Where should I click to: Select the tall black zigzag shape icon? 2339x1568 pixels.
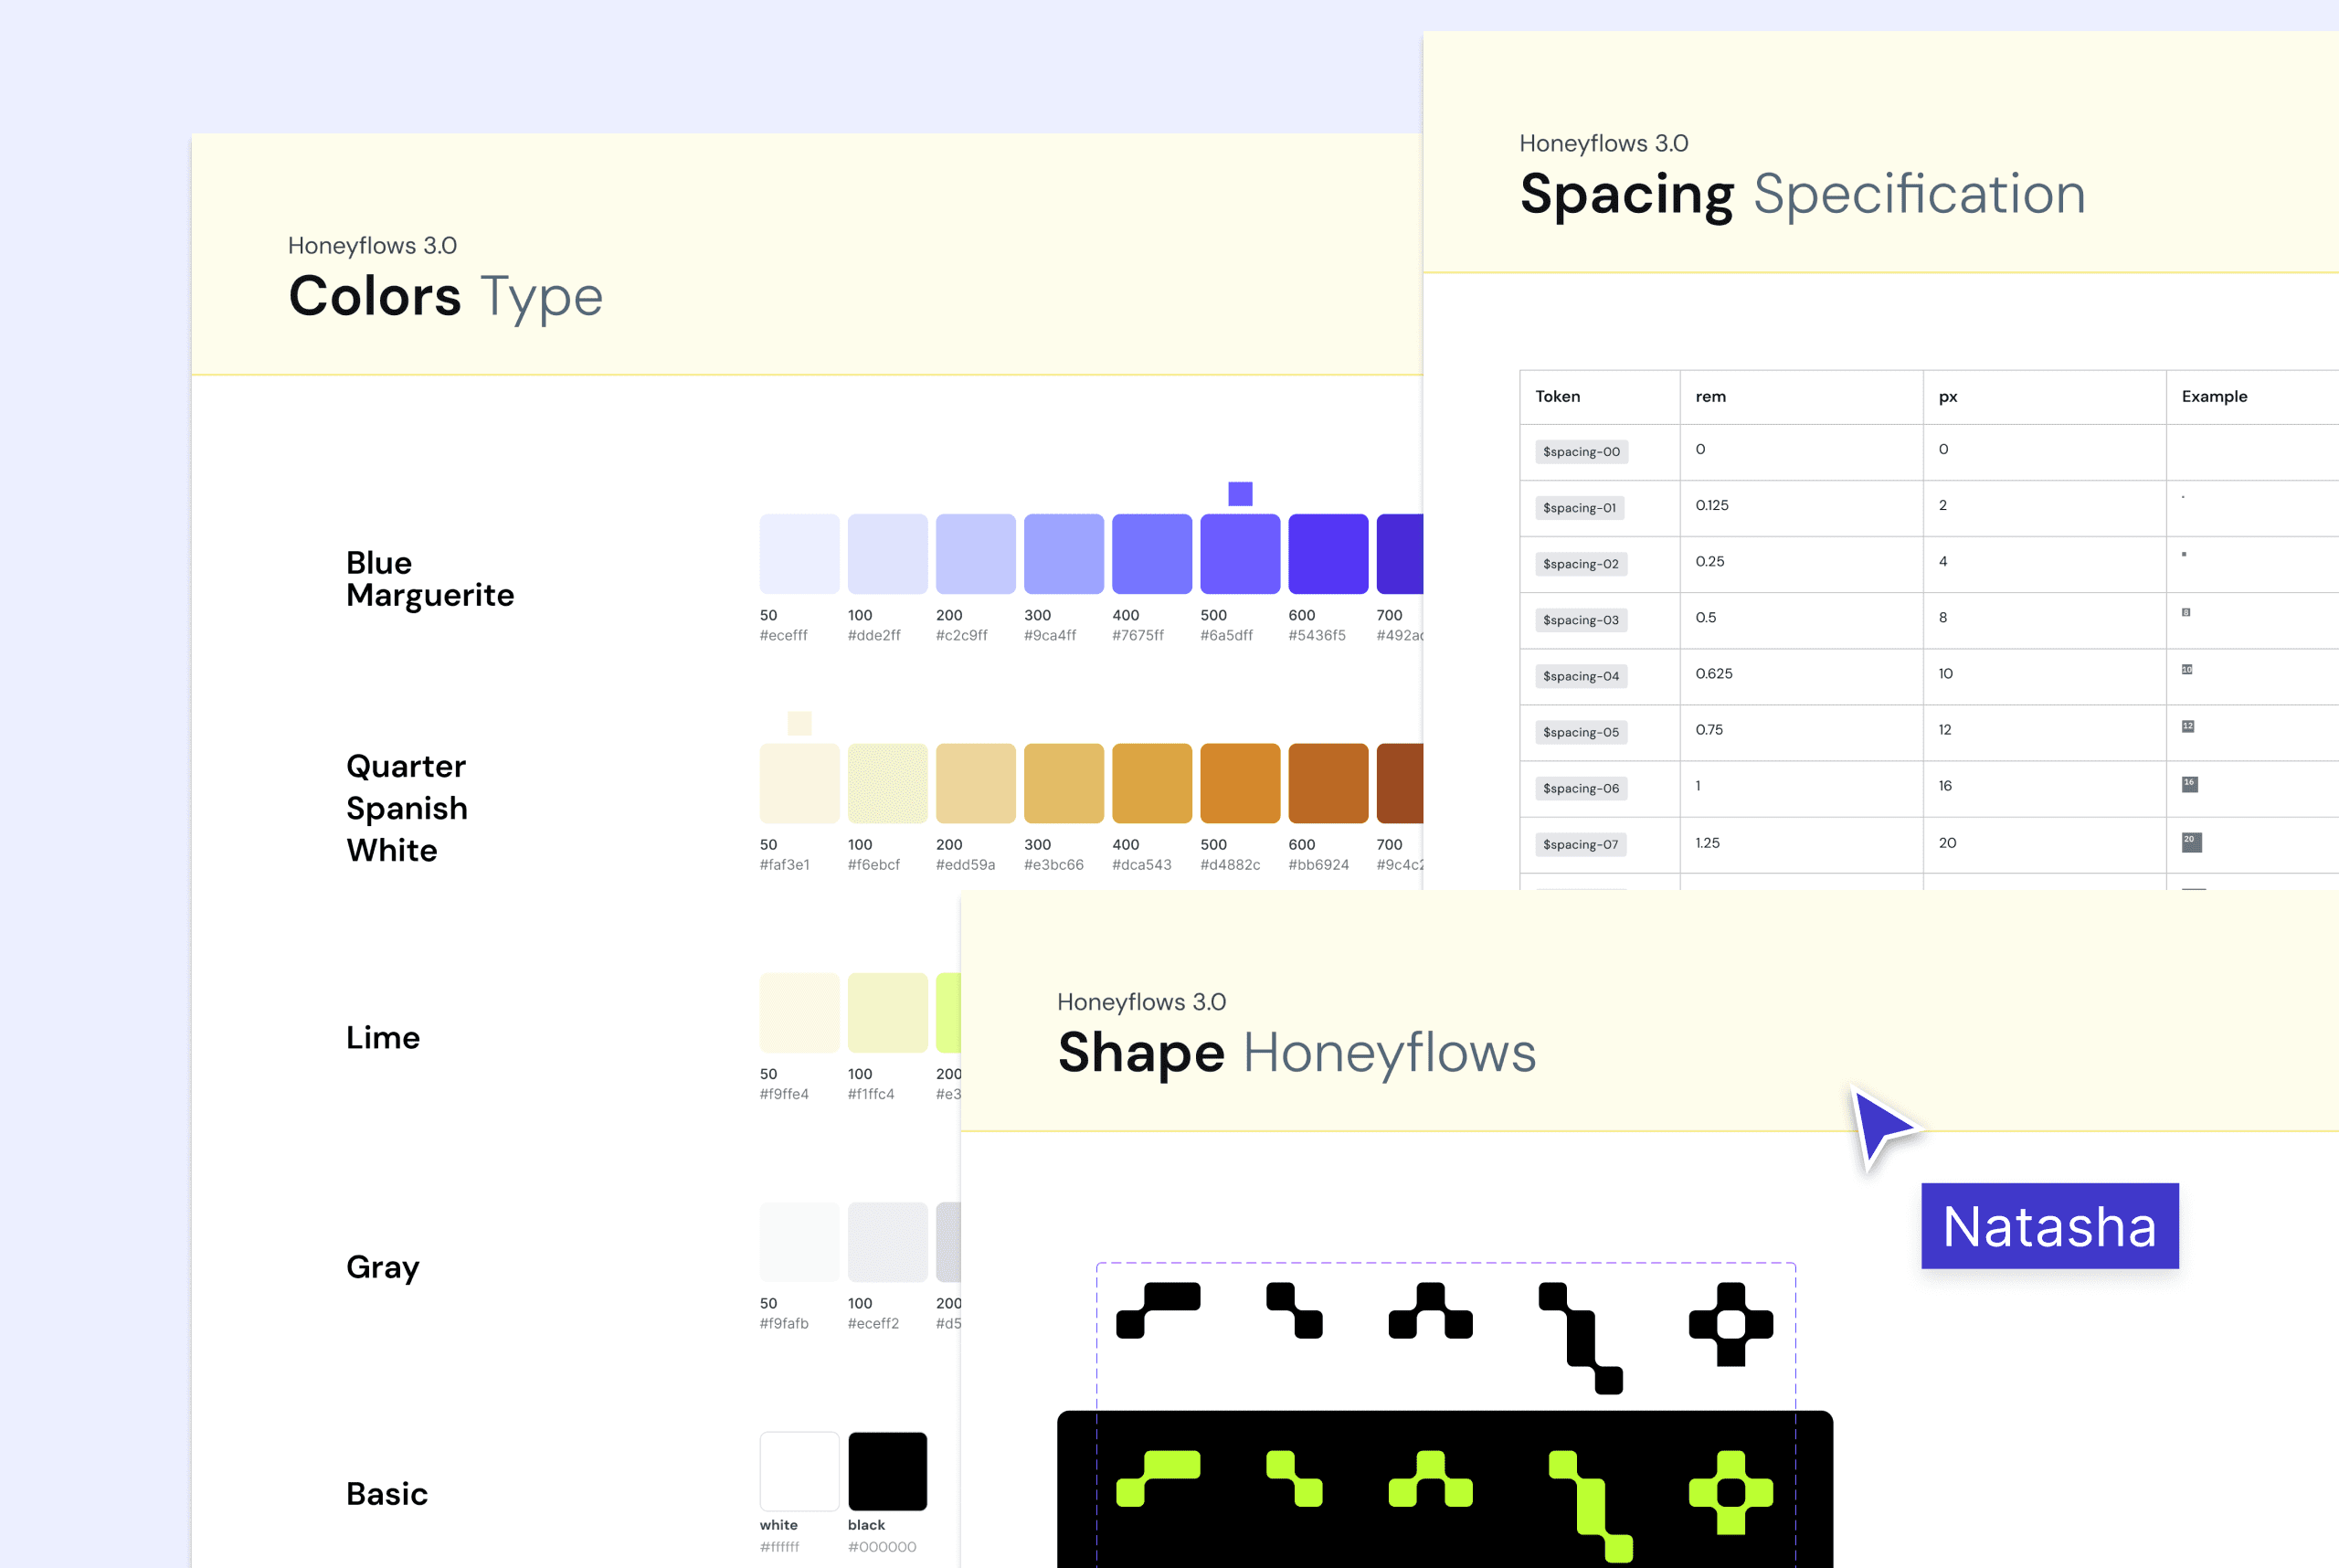(1580, 1338)
